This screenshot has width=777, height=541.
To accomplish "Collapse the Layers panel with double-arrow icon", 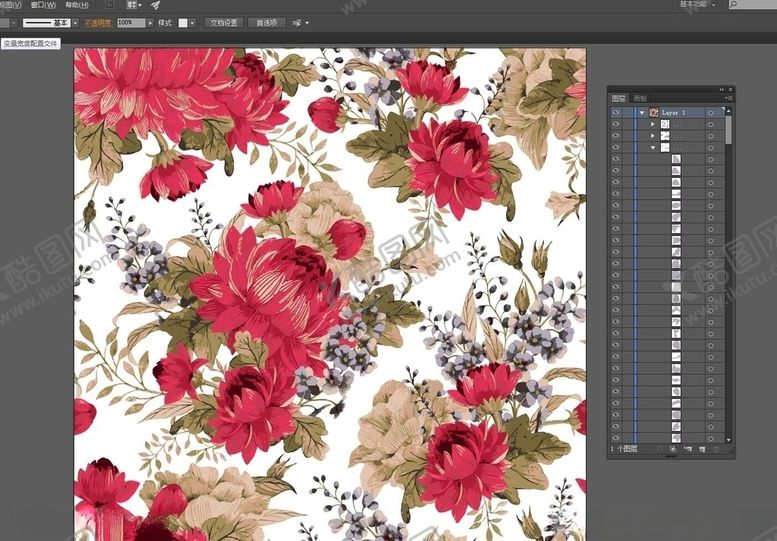I will pos(720,89).
